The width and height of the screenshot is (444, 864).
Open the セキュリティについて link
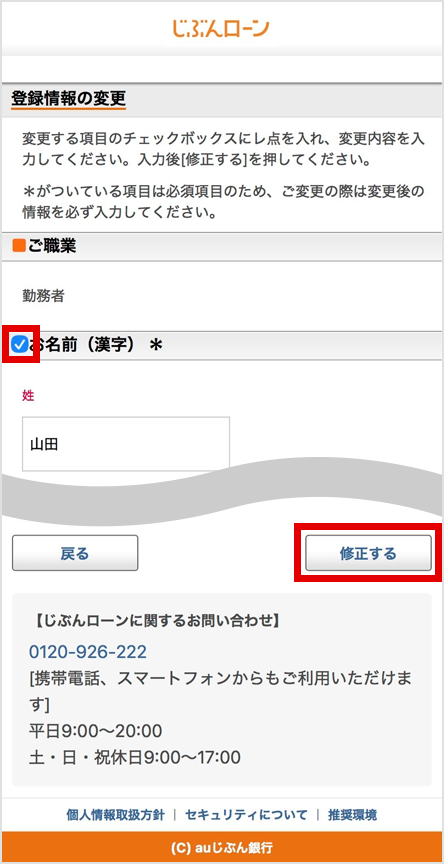pyautogui.click(x=246, y=815)
